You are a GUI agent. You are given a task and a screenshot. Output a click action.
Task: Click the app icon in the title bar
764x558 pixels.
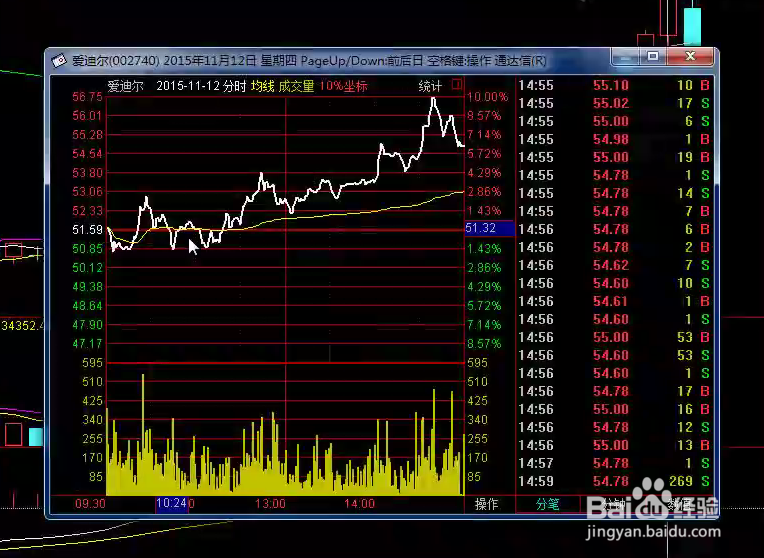click(59, 60)
